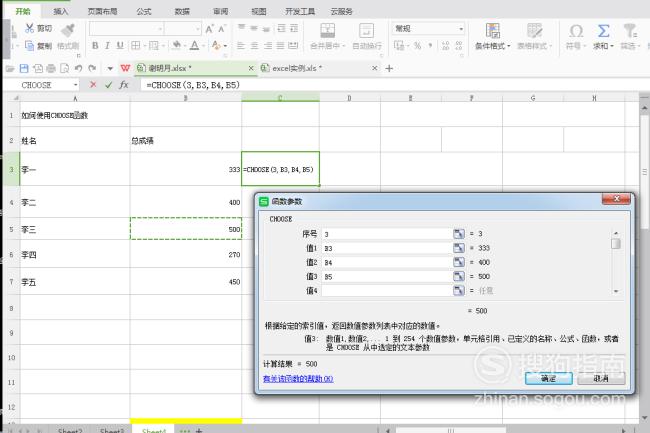Toggle underline formatting
Viewport: 650px width, 433px height.
[120, 46]
